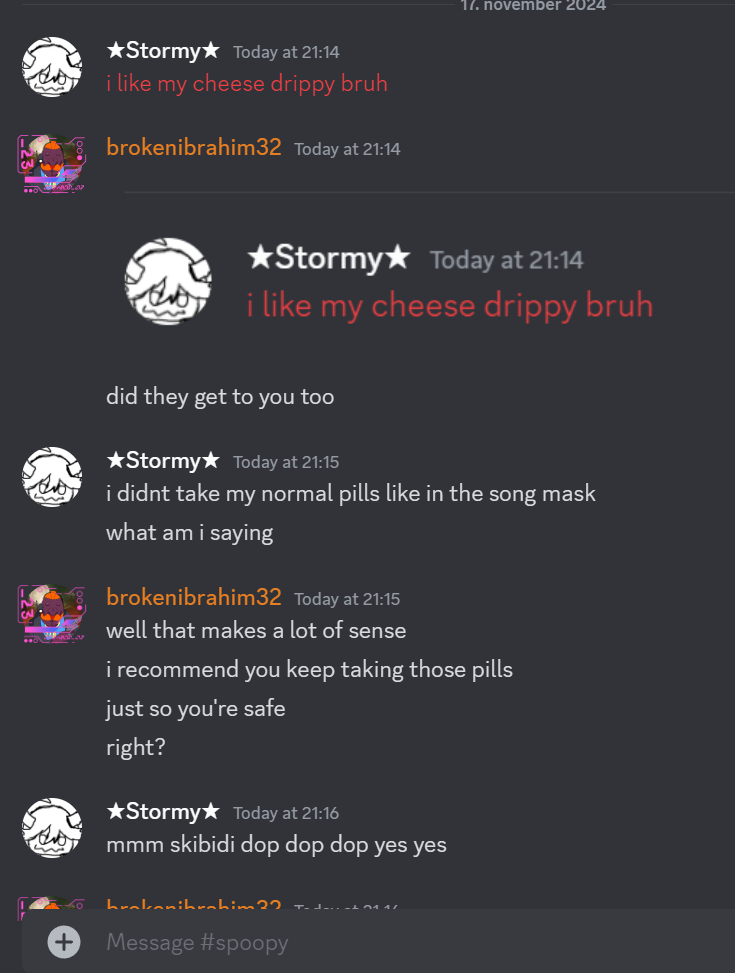Open brokenibrahim32 username from the 21:14 message

point(194,148)
